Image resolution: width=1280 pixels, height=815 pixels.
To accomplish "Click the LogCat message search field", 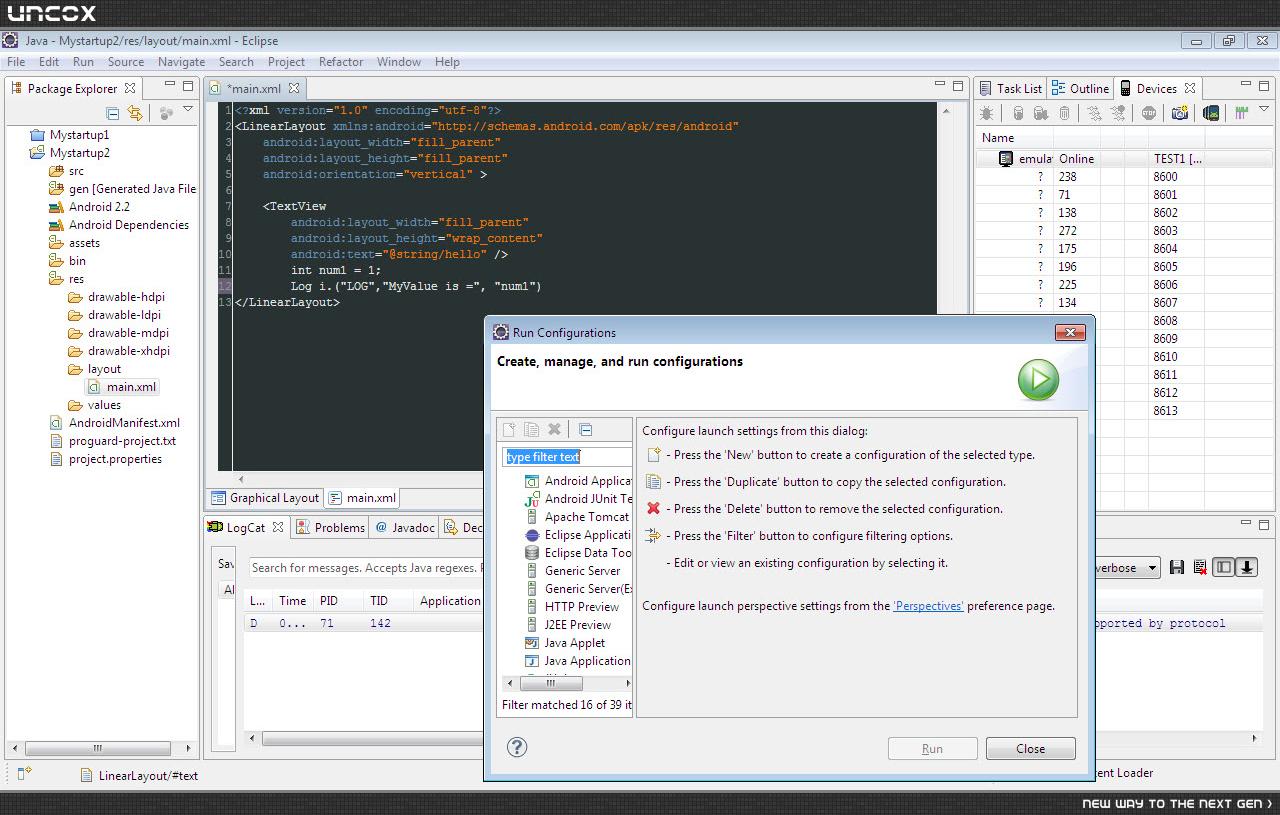I will point(366,567).
